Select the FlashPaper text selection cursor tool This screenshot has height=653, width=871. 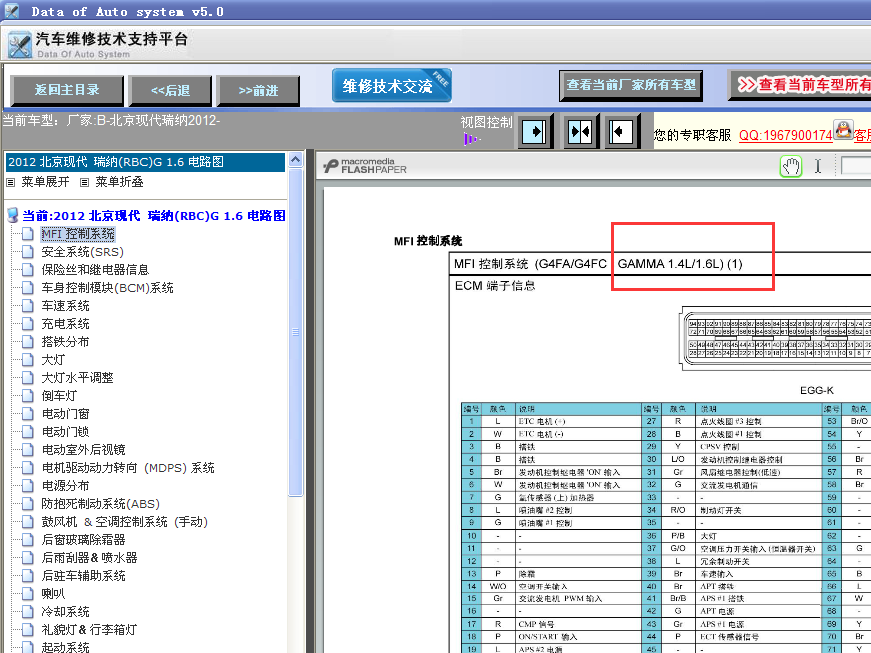coord(818,166)
